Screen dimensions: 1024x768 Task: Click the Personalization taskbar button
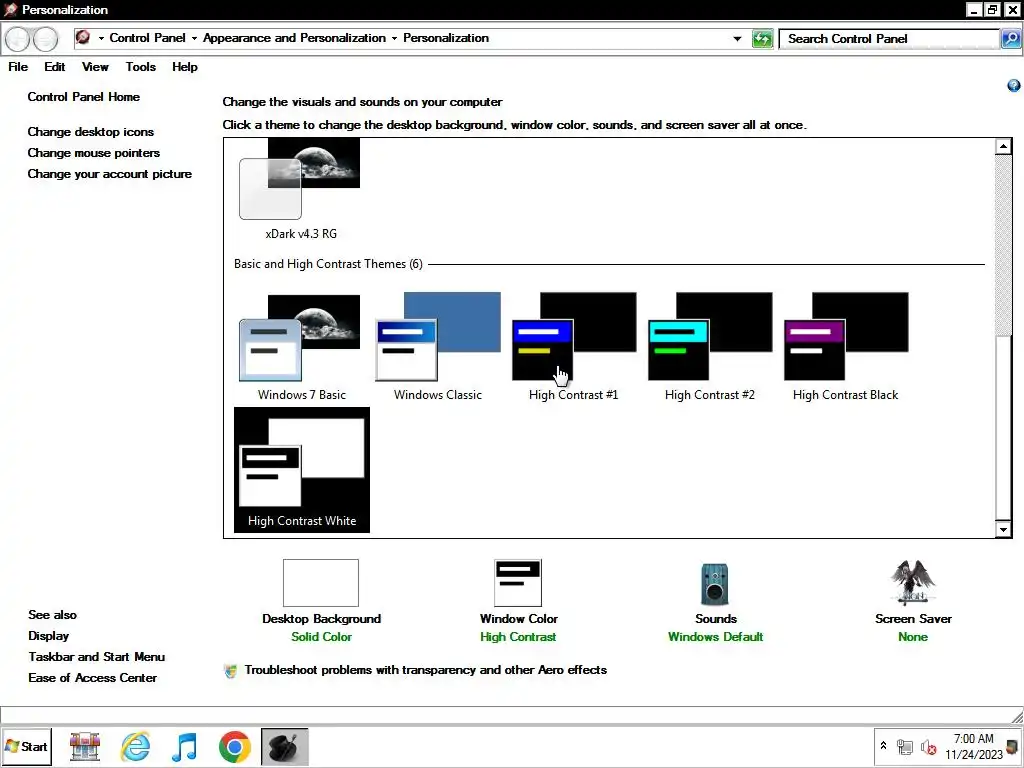coord(284,746)
